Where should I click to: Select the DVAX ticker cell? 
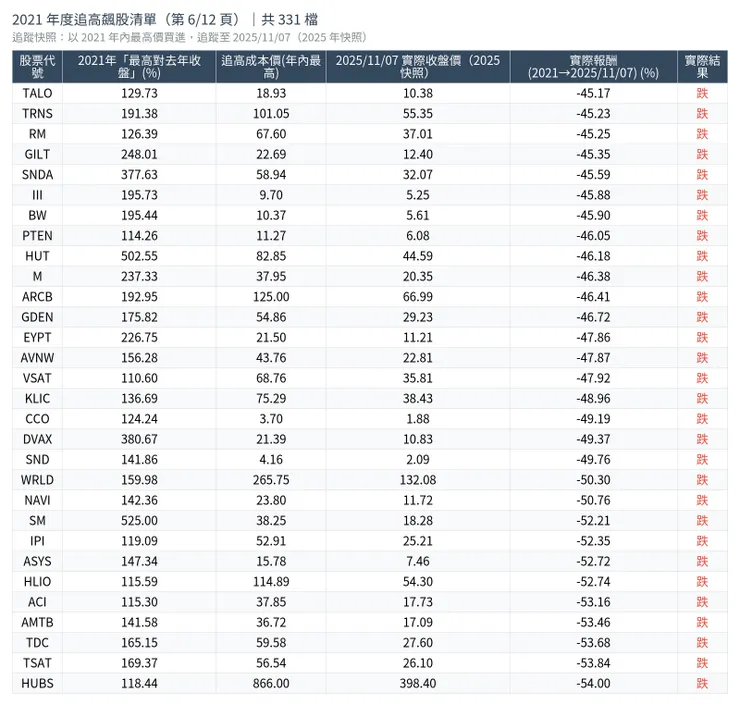point(37,439)
